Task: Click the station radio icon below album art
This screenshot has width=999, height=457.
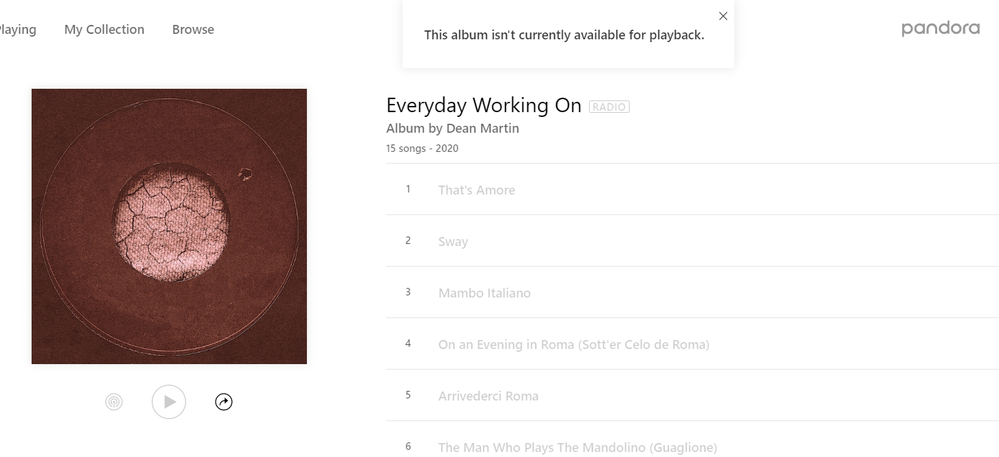Action: (x=114, y=402)
